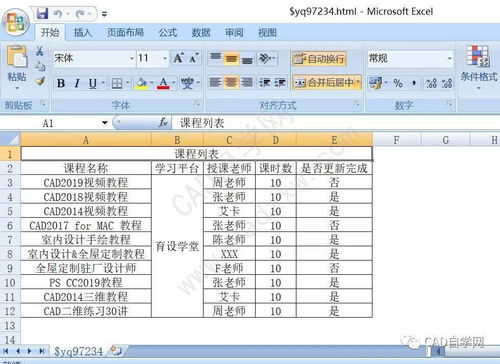500x364 pixels.
Task: Open the 视图 tab
Action: click(x=267, y=33)
